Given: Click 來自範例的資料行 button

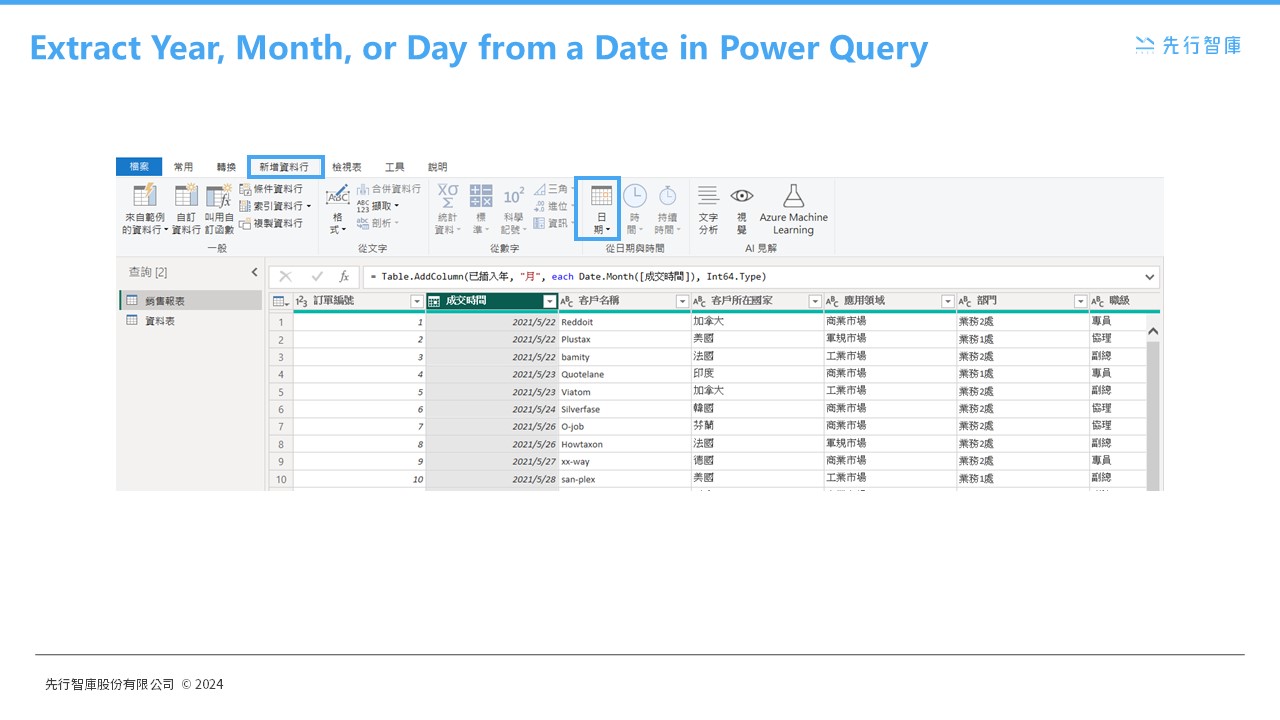Looking at the screenshot, I should [x=143, y=208].
